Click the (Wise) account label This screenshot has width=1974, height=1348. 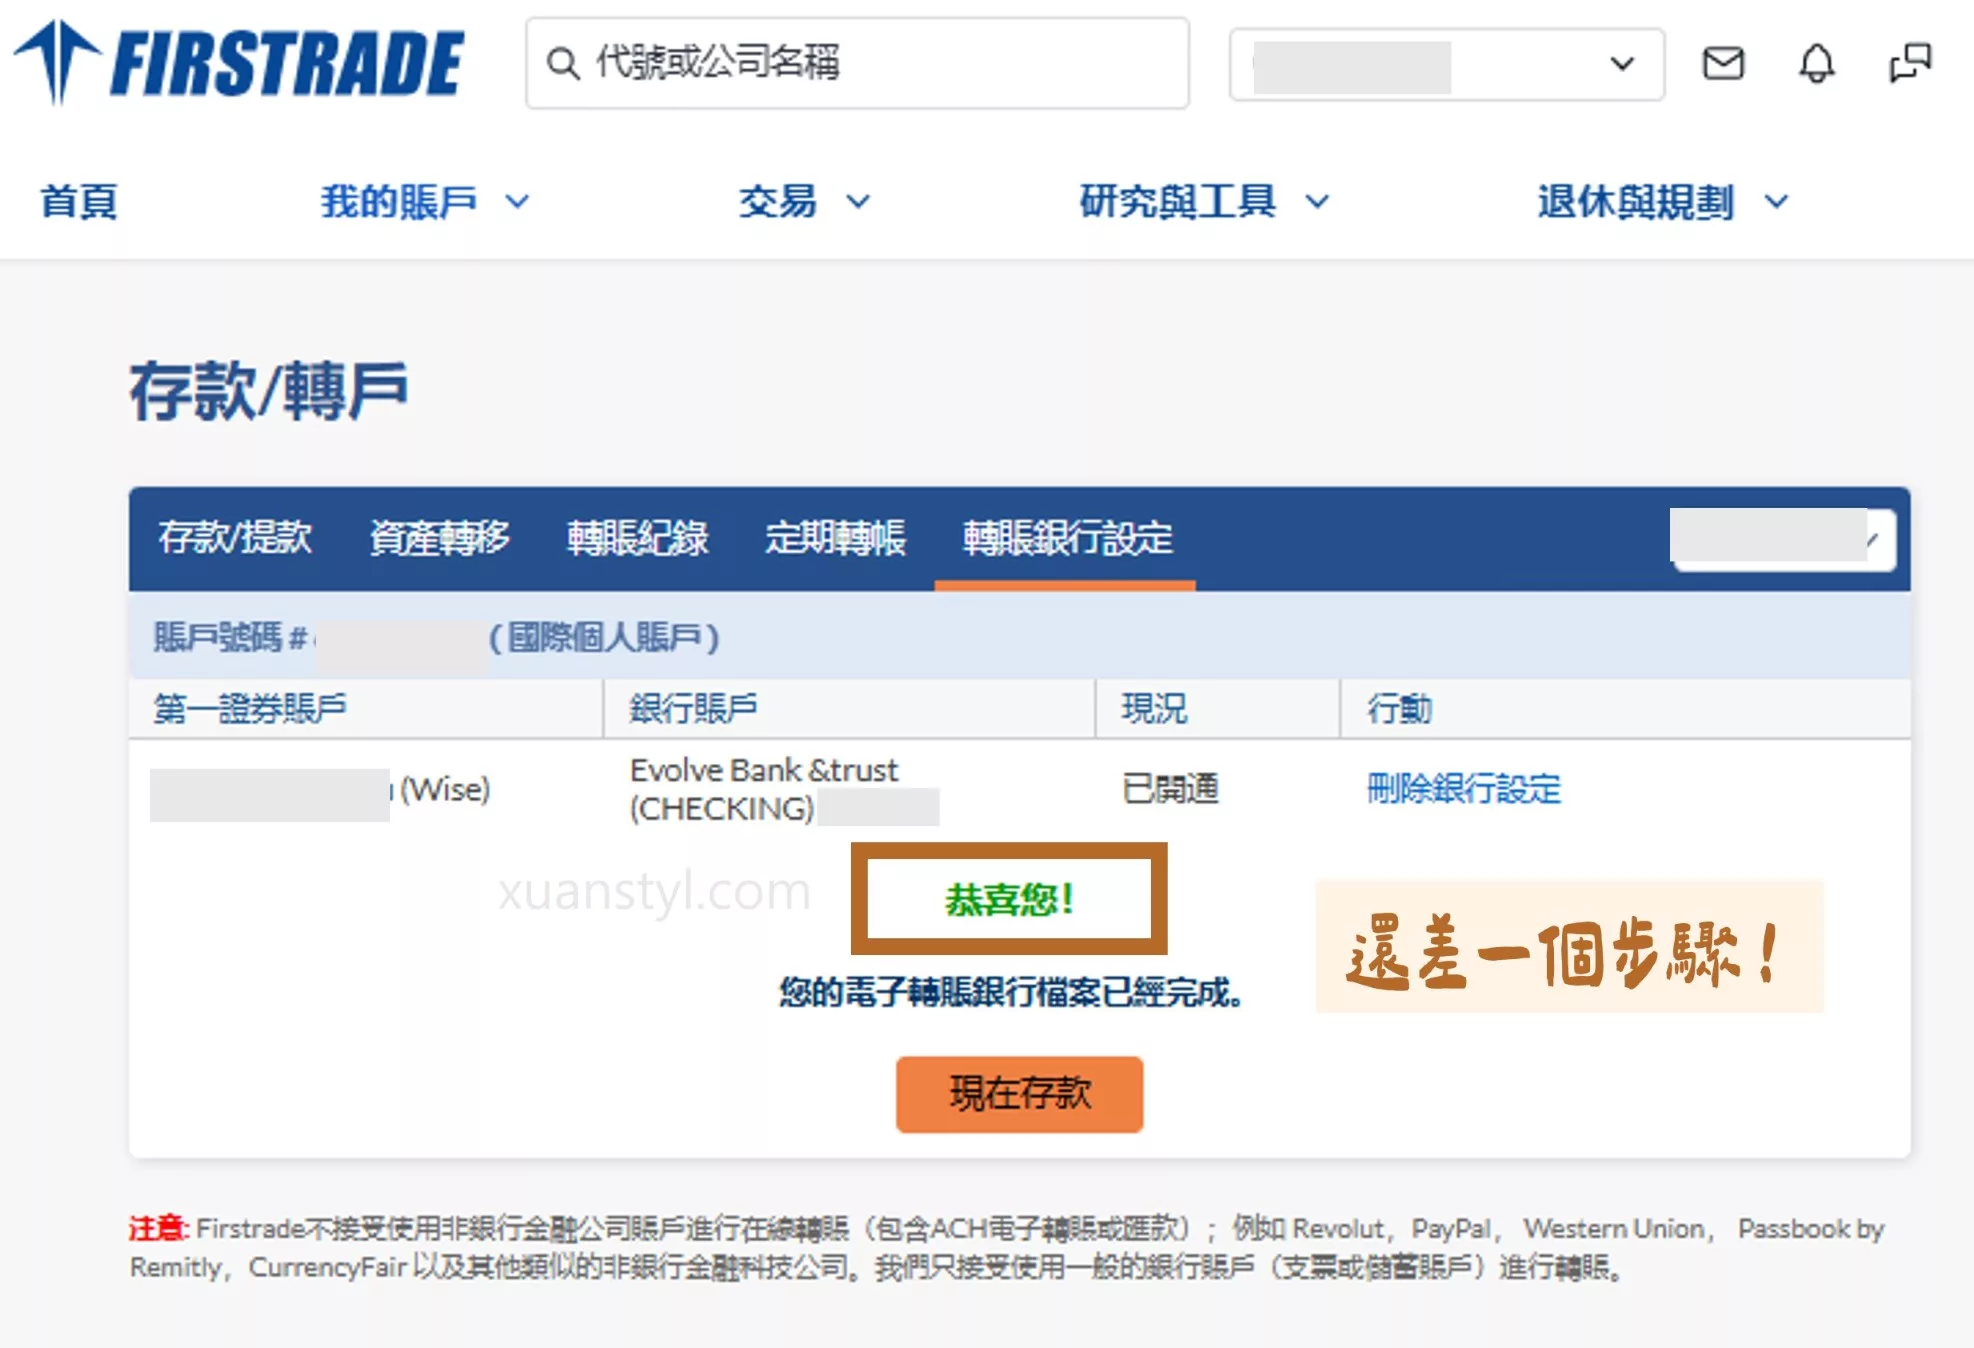[445, 789]
